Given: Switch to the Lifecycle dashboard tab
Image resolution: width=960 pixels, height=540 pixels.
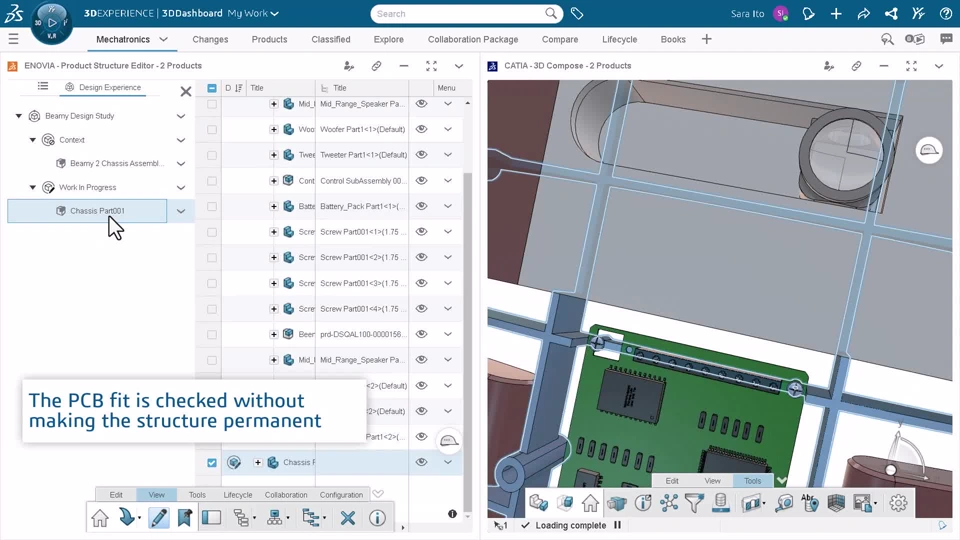Looking at the screenshot, I should tap(619, 39).
